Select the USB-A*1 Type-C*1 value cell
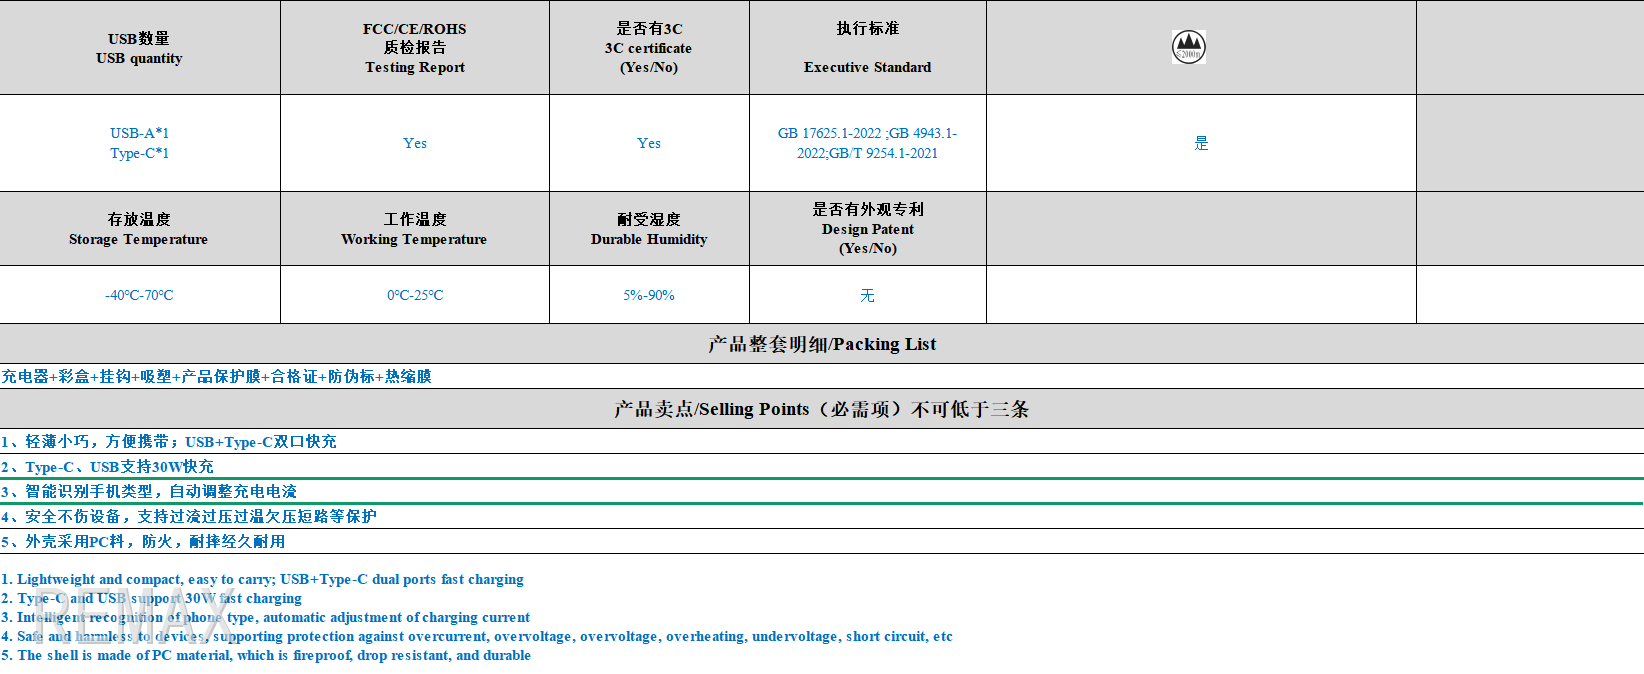 (x=139, y=143)
